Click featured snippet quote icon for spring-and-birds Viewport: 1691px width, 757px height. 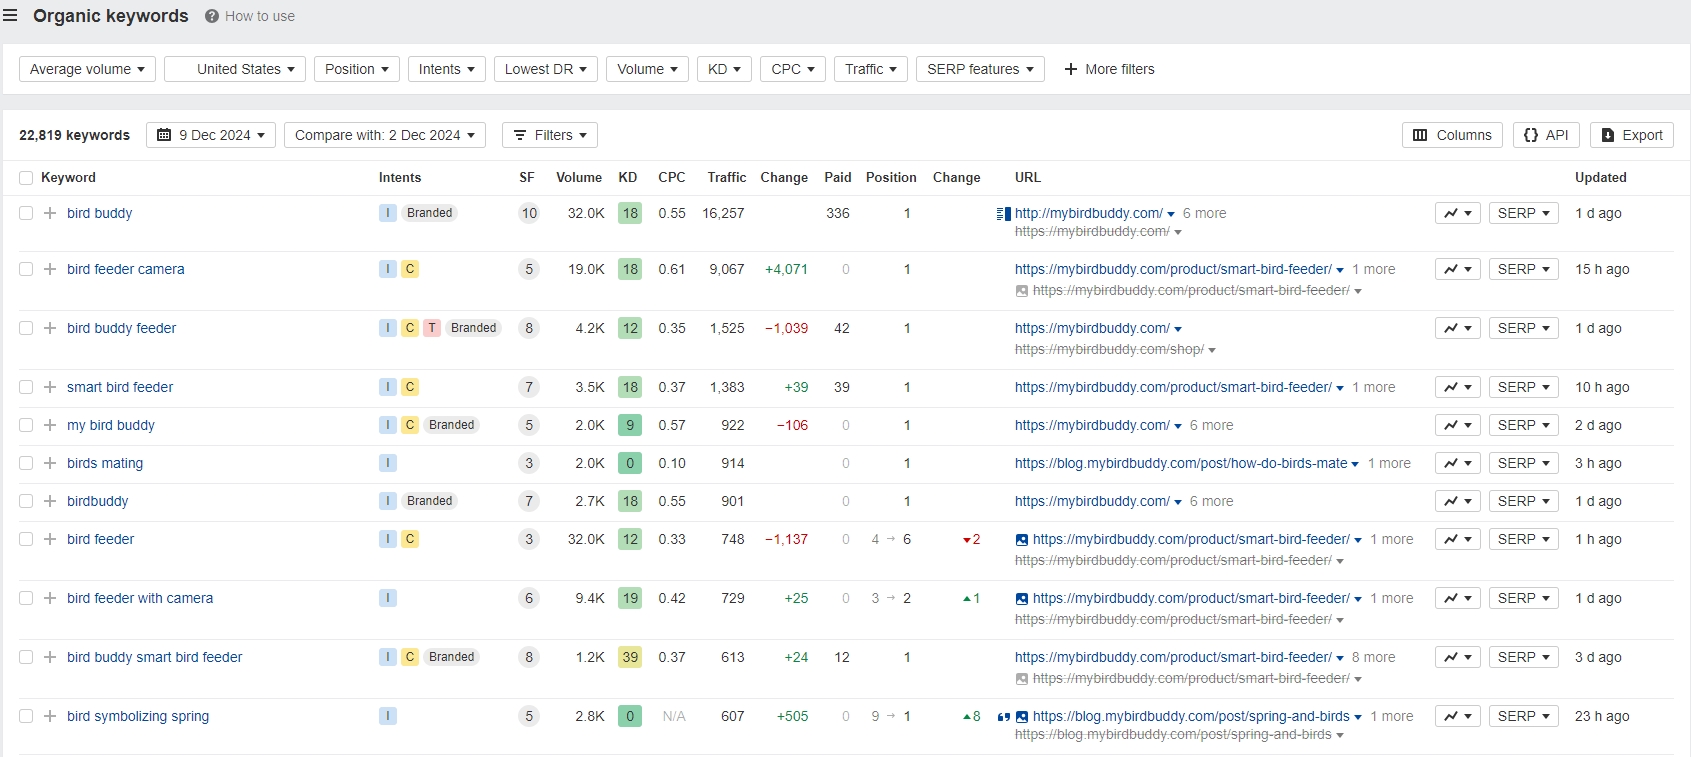tap(1004, 717)
